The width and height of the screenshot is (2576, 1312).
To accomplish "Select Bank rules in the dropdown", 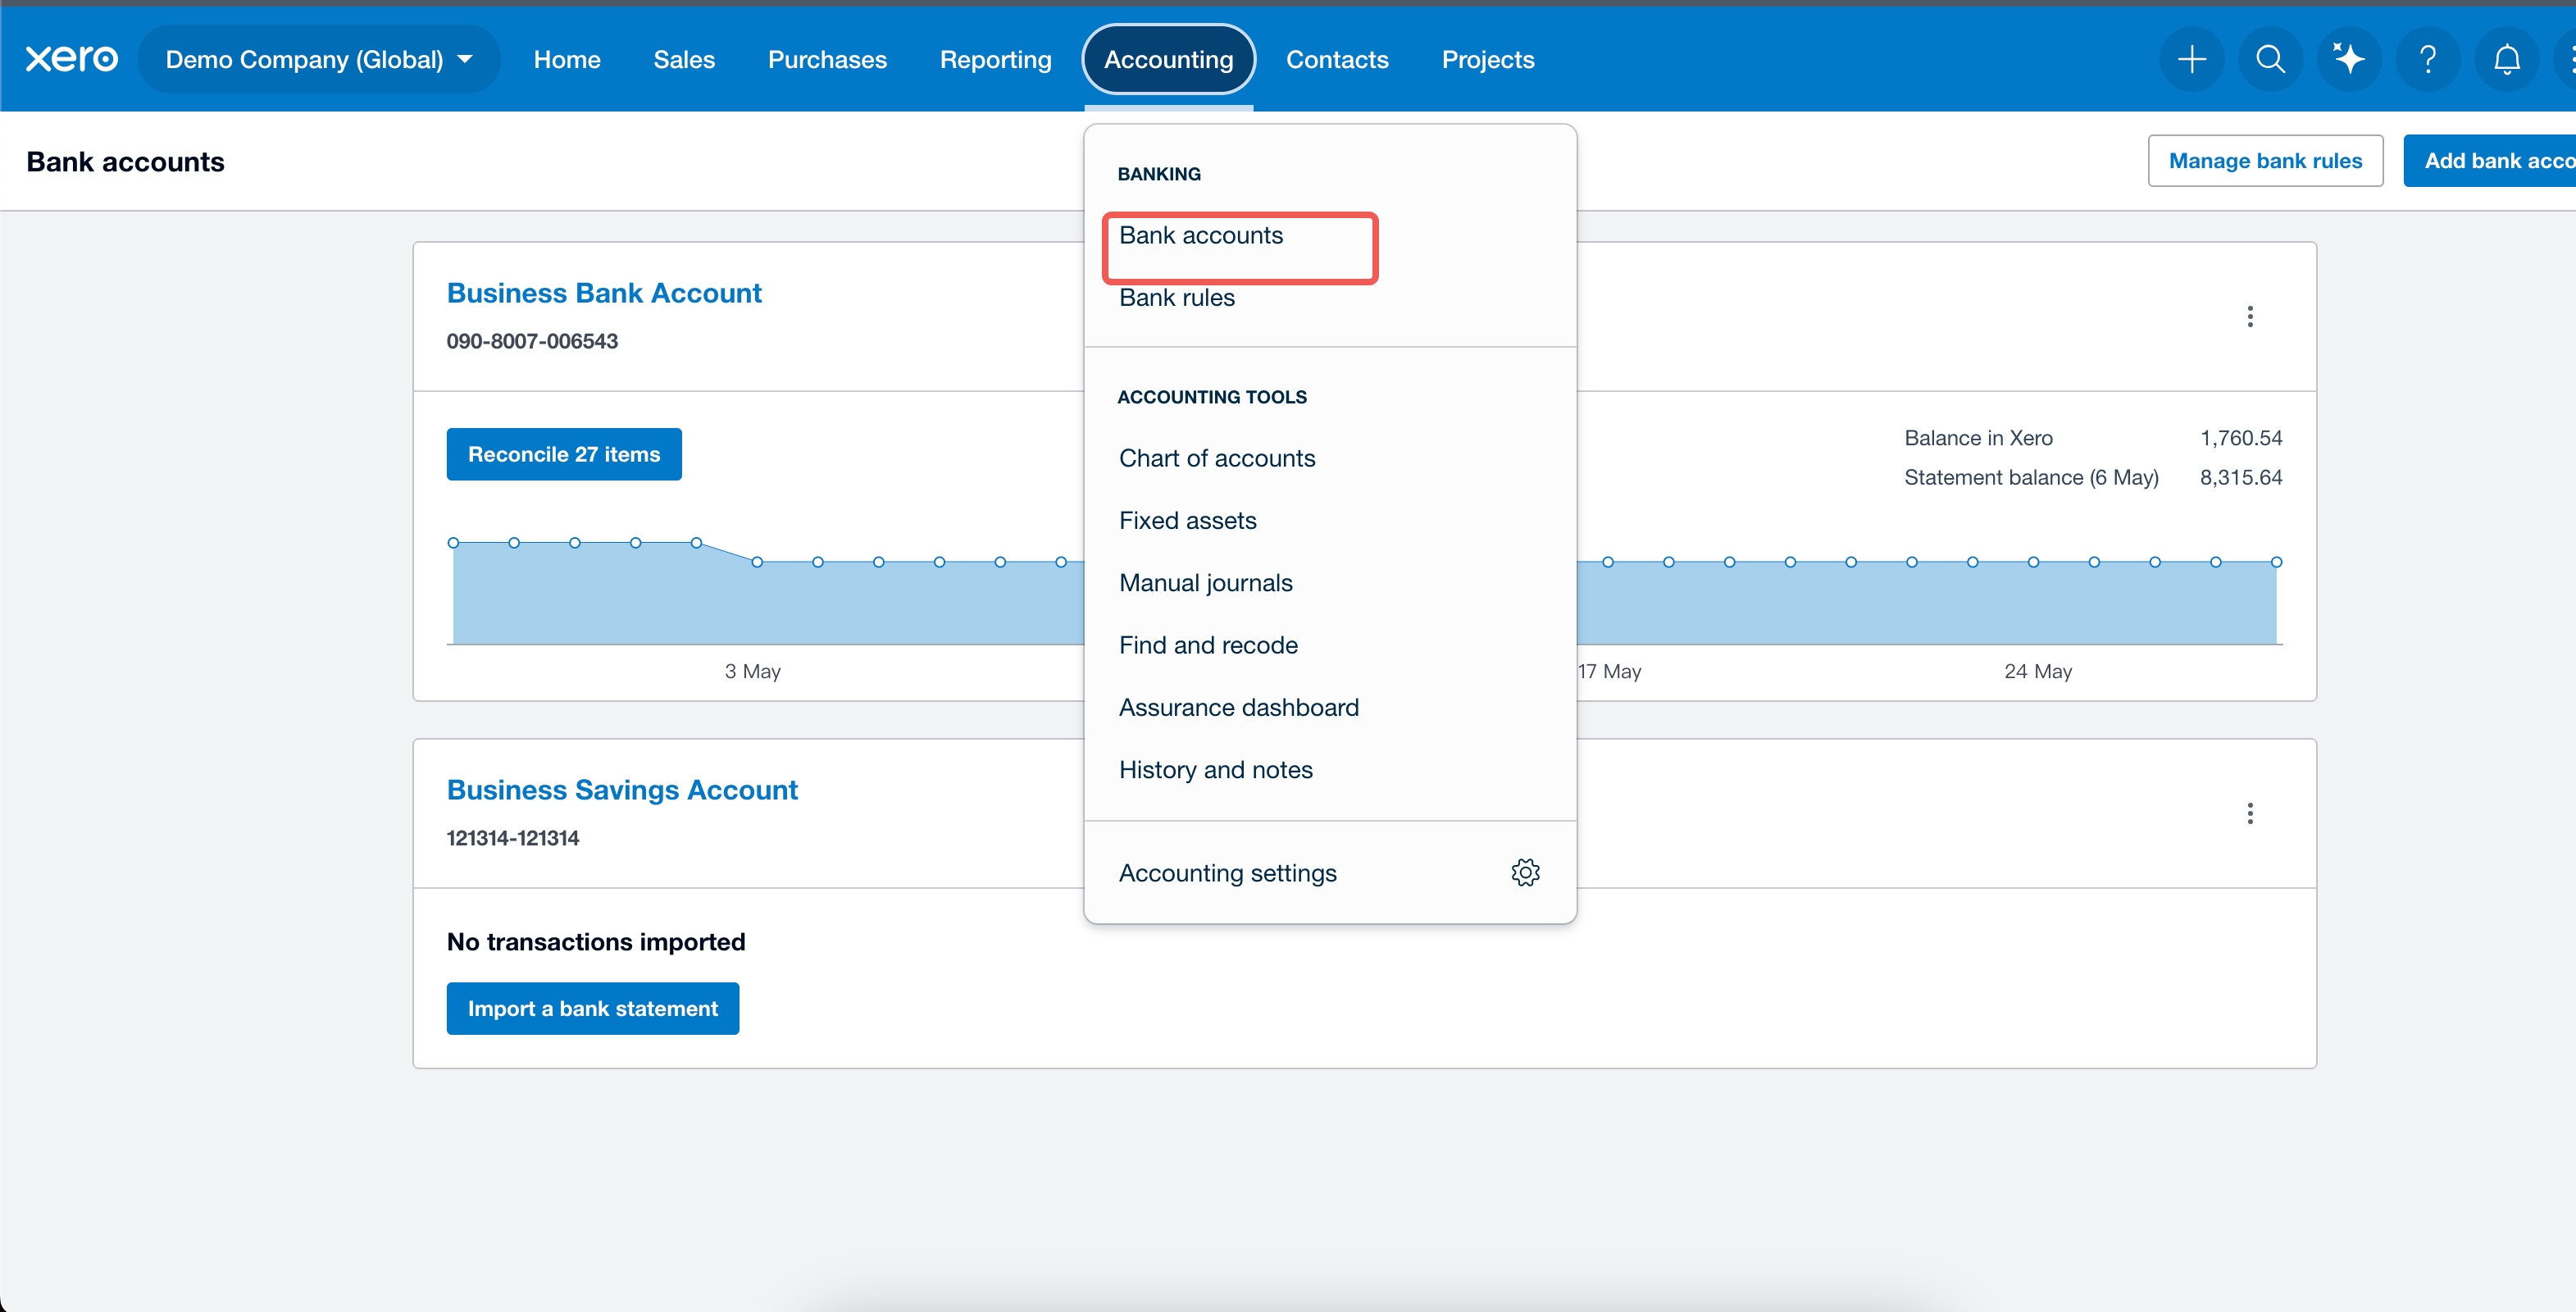I will point(1177,297).
